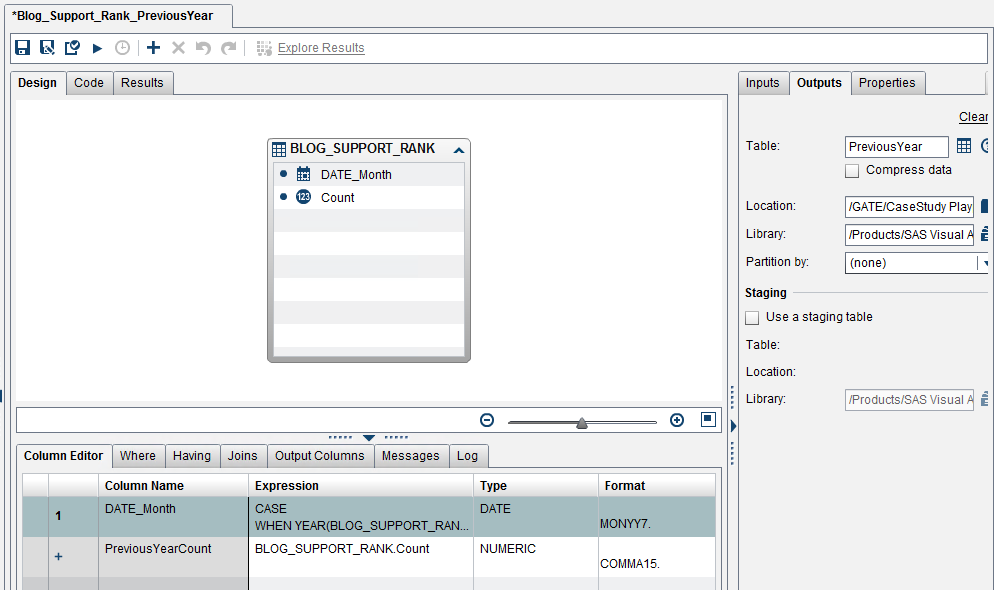This screenshot has width=994, height=590.
Task: Toggle the Compress data checkbox
Action: pos(852,170)
